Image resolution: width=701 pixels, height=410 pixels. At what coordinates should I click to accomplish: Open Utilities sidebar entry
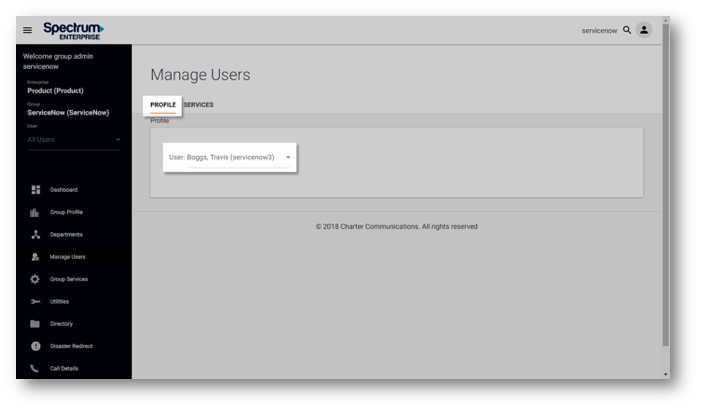click(x=59, y=301)
